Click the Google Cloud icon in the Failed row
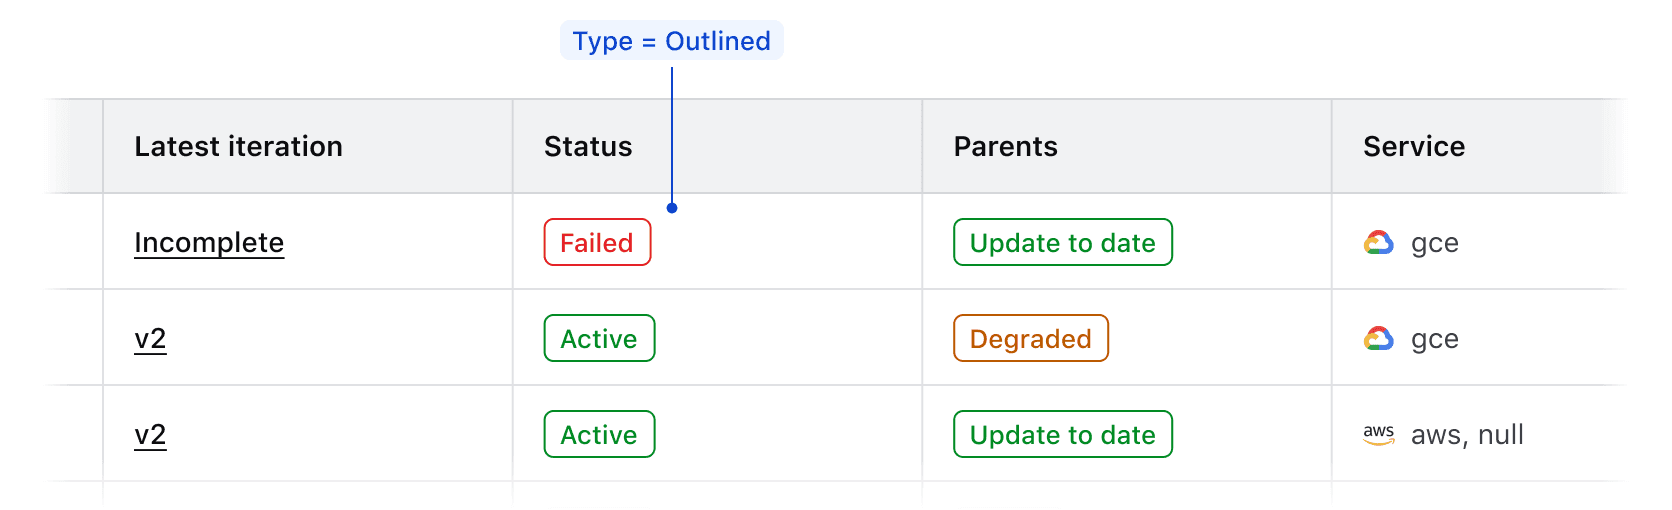The height and width of the screenshot is (510, 1672). 1378,243
